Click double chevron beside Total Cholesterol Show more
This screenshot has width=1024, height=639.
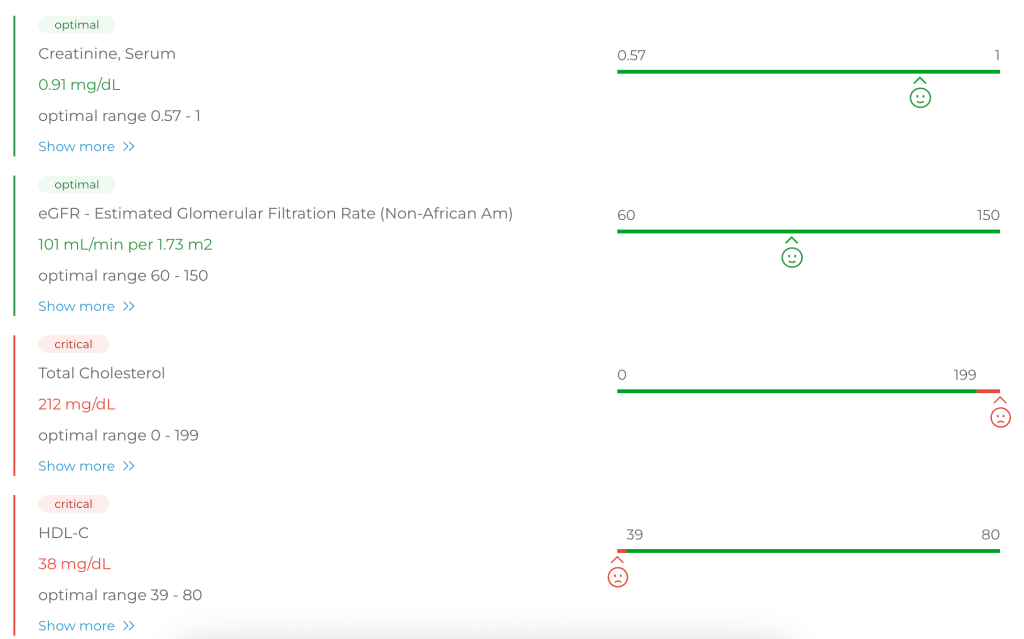point(129,466)
